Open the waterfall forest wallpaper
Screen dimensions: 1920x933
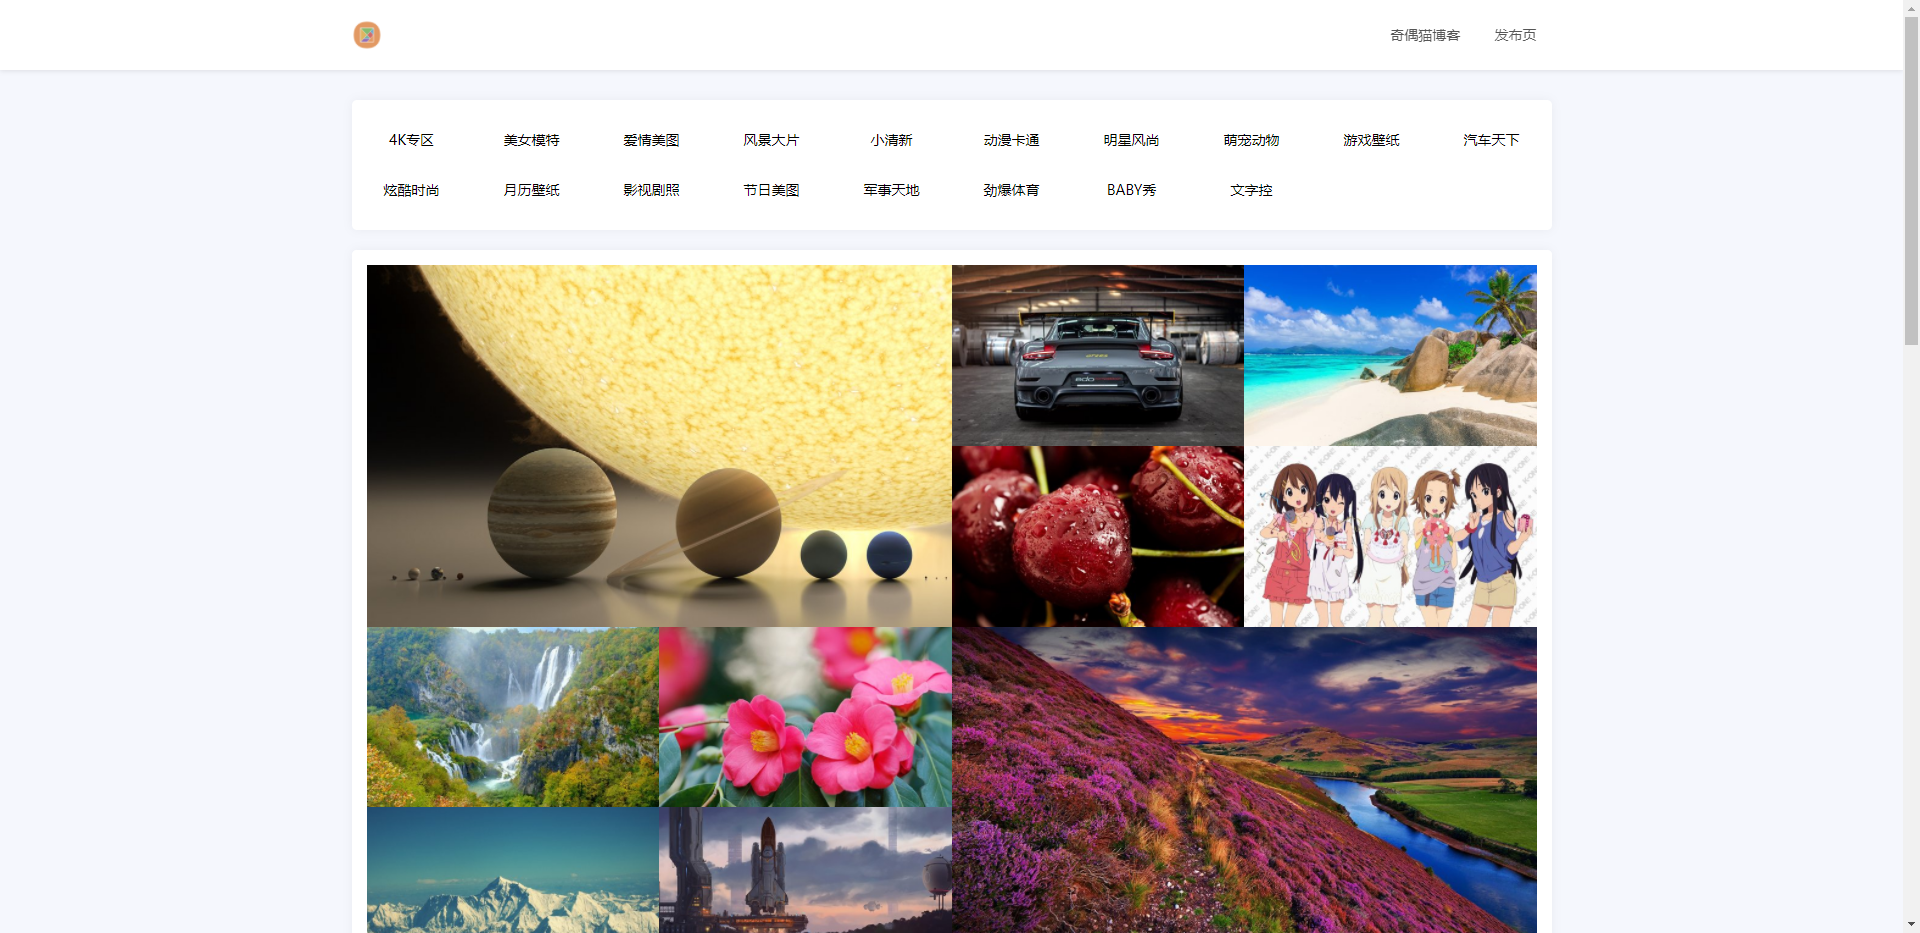(x=513, y=717)
